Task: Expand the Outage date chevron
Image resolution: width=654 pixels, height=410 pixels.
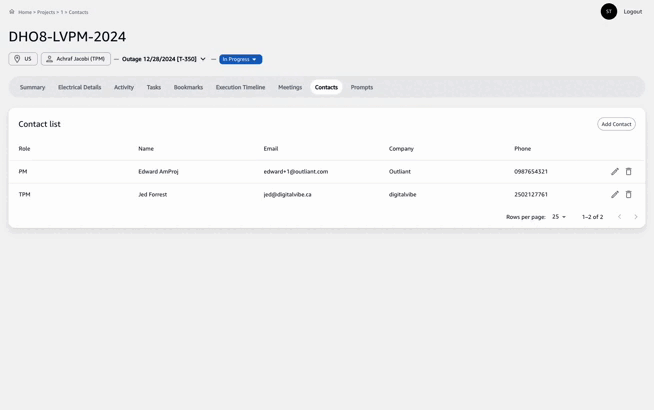Action: click(203, 59)
